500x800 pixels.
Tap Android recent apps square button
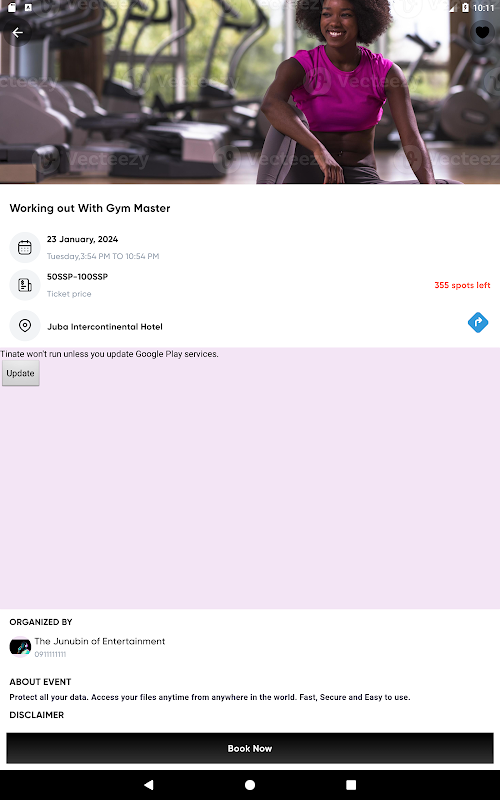pos(351,785)
